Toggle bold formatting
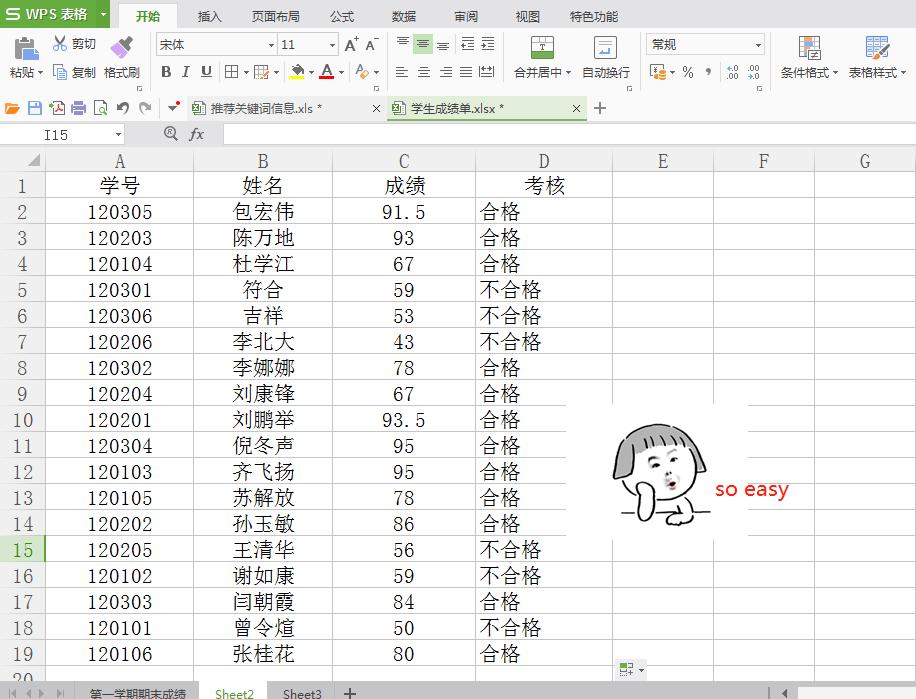This screenshot has width=916, height=699. point(166,72)
